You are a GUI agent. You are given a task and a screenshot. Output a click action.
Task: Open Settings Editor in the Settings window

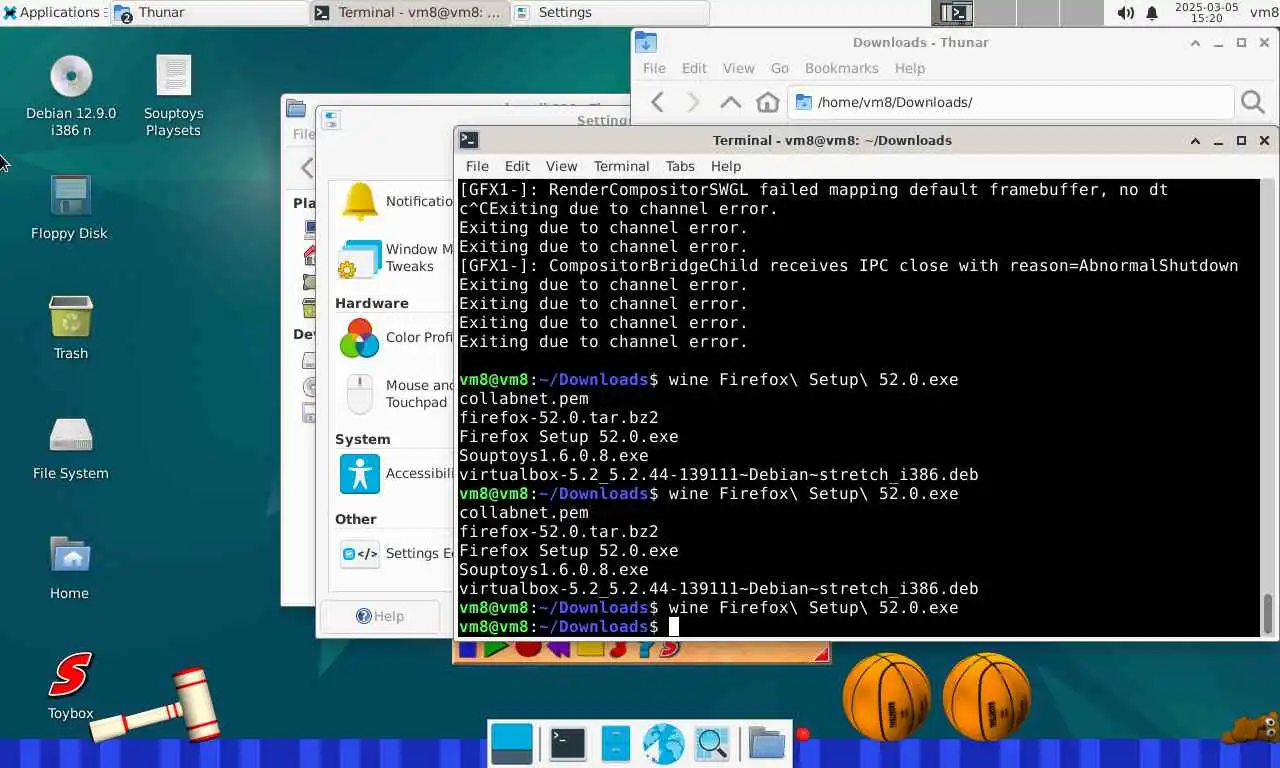click(x=396, y=553)
